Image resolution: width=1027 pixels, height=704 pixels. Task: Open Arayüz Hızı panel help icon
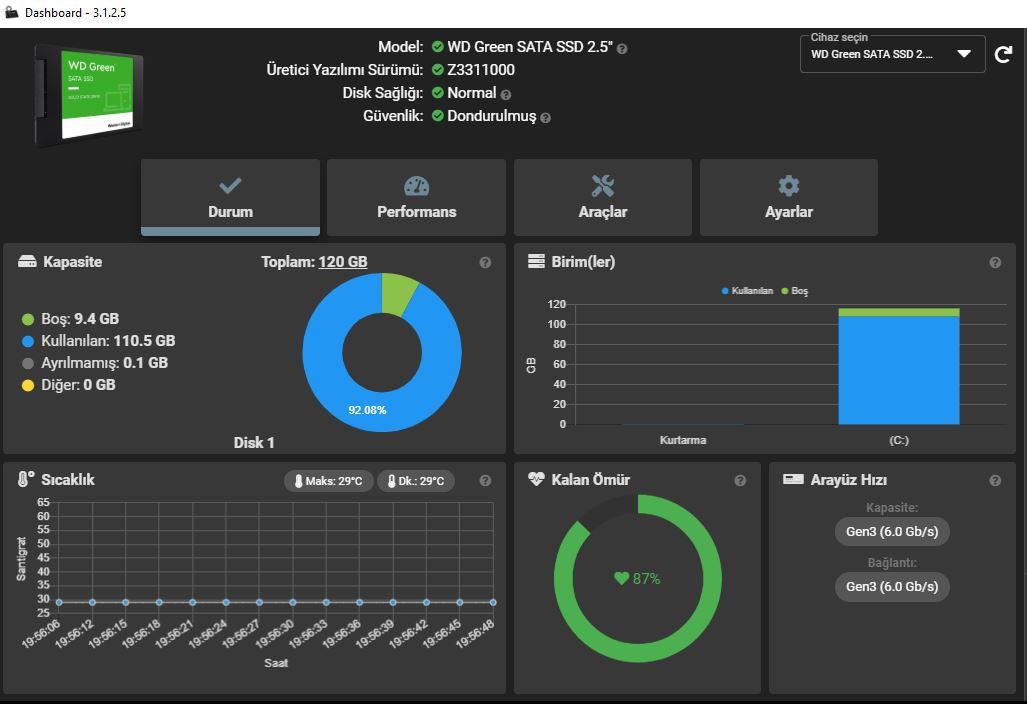(995, 481)
